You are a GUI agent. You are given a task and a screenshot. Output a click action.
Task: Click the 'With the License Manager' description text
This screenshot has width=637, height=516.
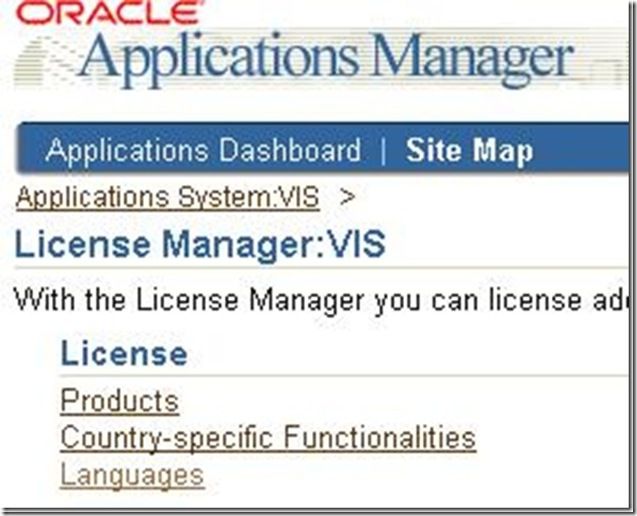point(321,301)
